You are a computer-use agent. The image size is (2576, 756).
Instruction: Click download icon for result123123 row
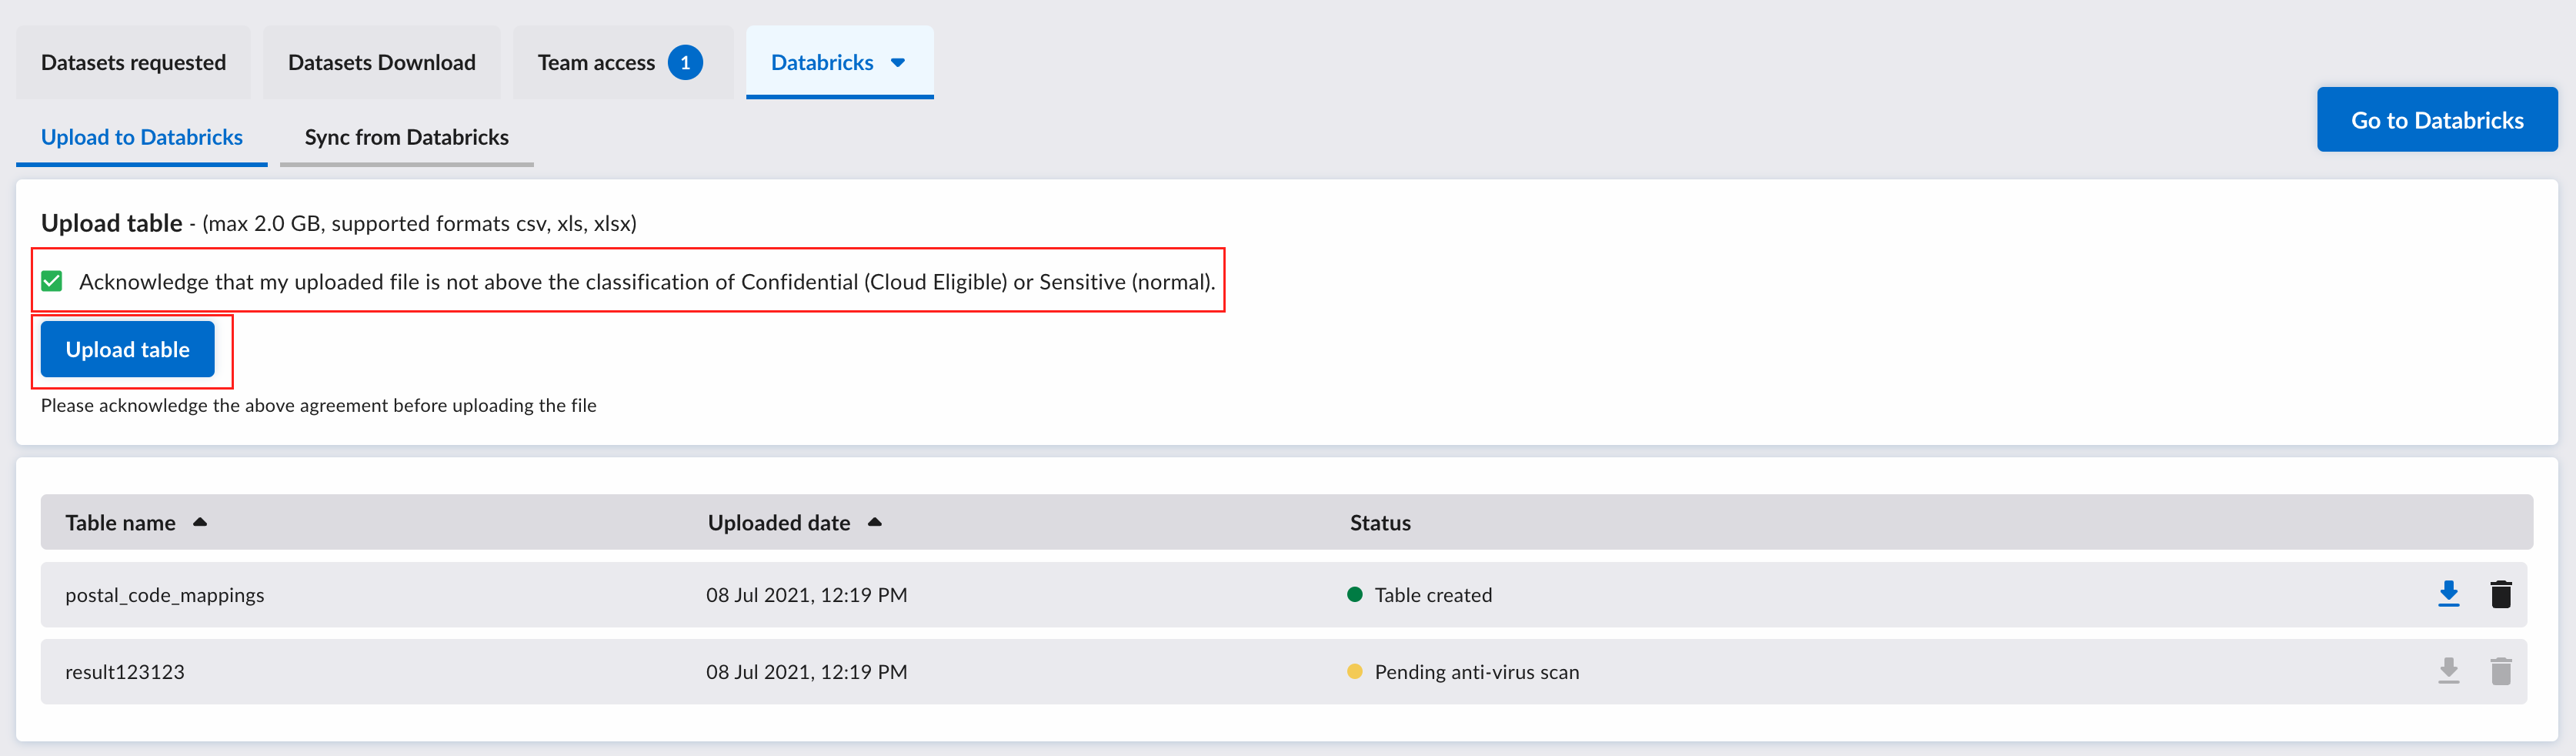(2448, 671)
